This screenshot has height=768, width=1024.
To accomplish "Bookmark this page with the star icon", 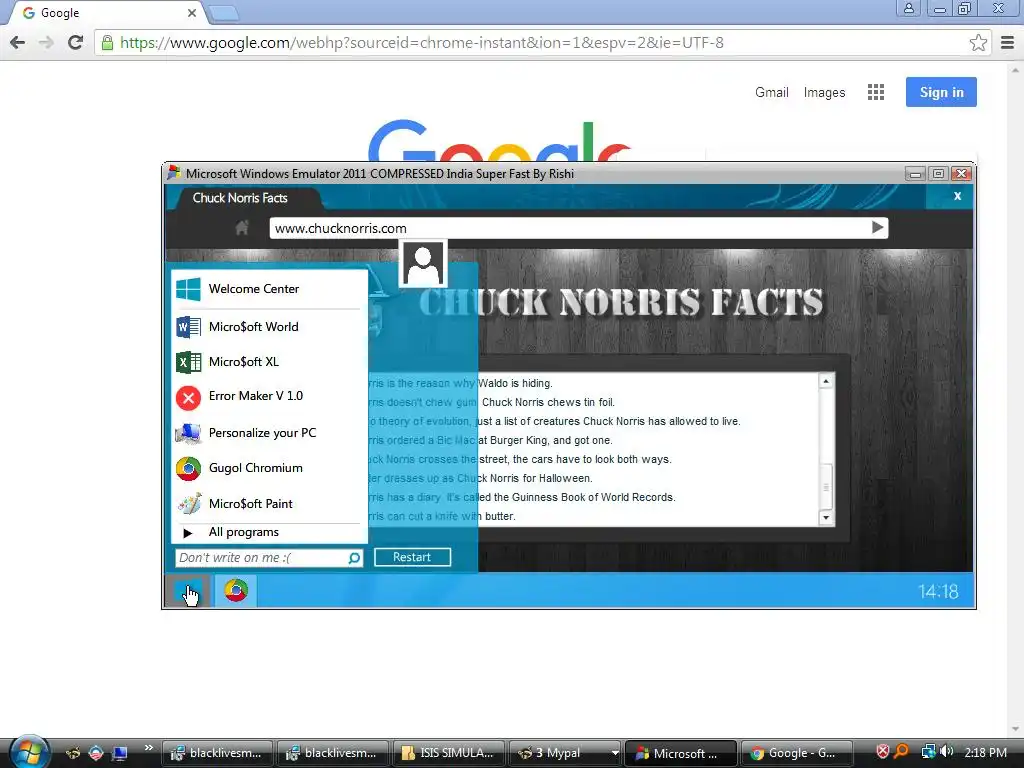I will pyautogui.click(x=978, y=42).
